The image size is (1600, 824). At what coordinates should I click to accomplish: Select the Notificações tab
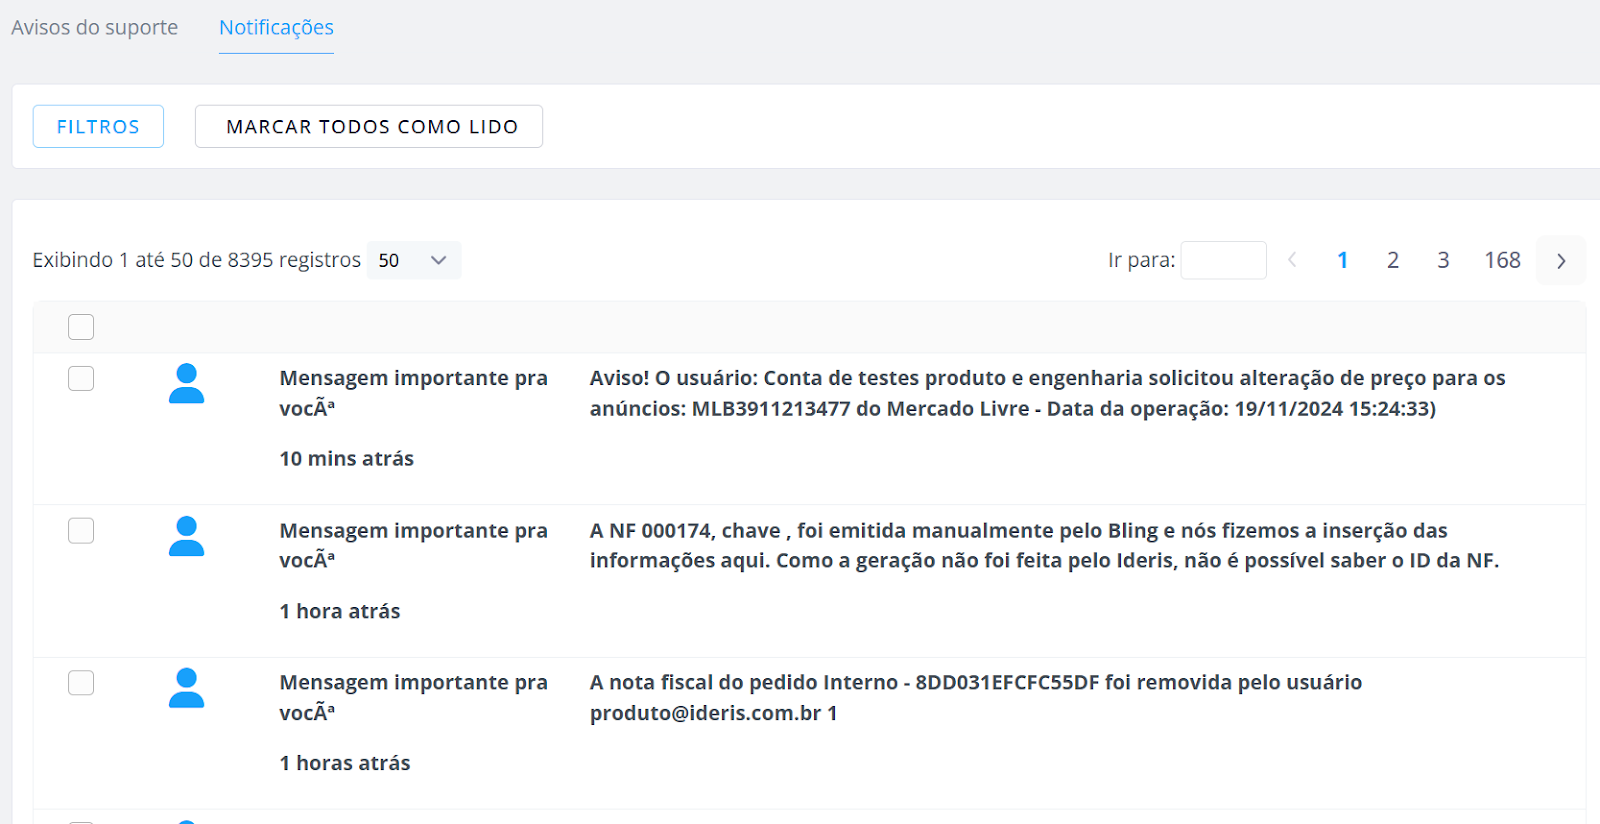tap(276, 27)
